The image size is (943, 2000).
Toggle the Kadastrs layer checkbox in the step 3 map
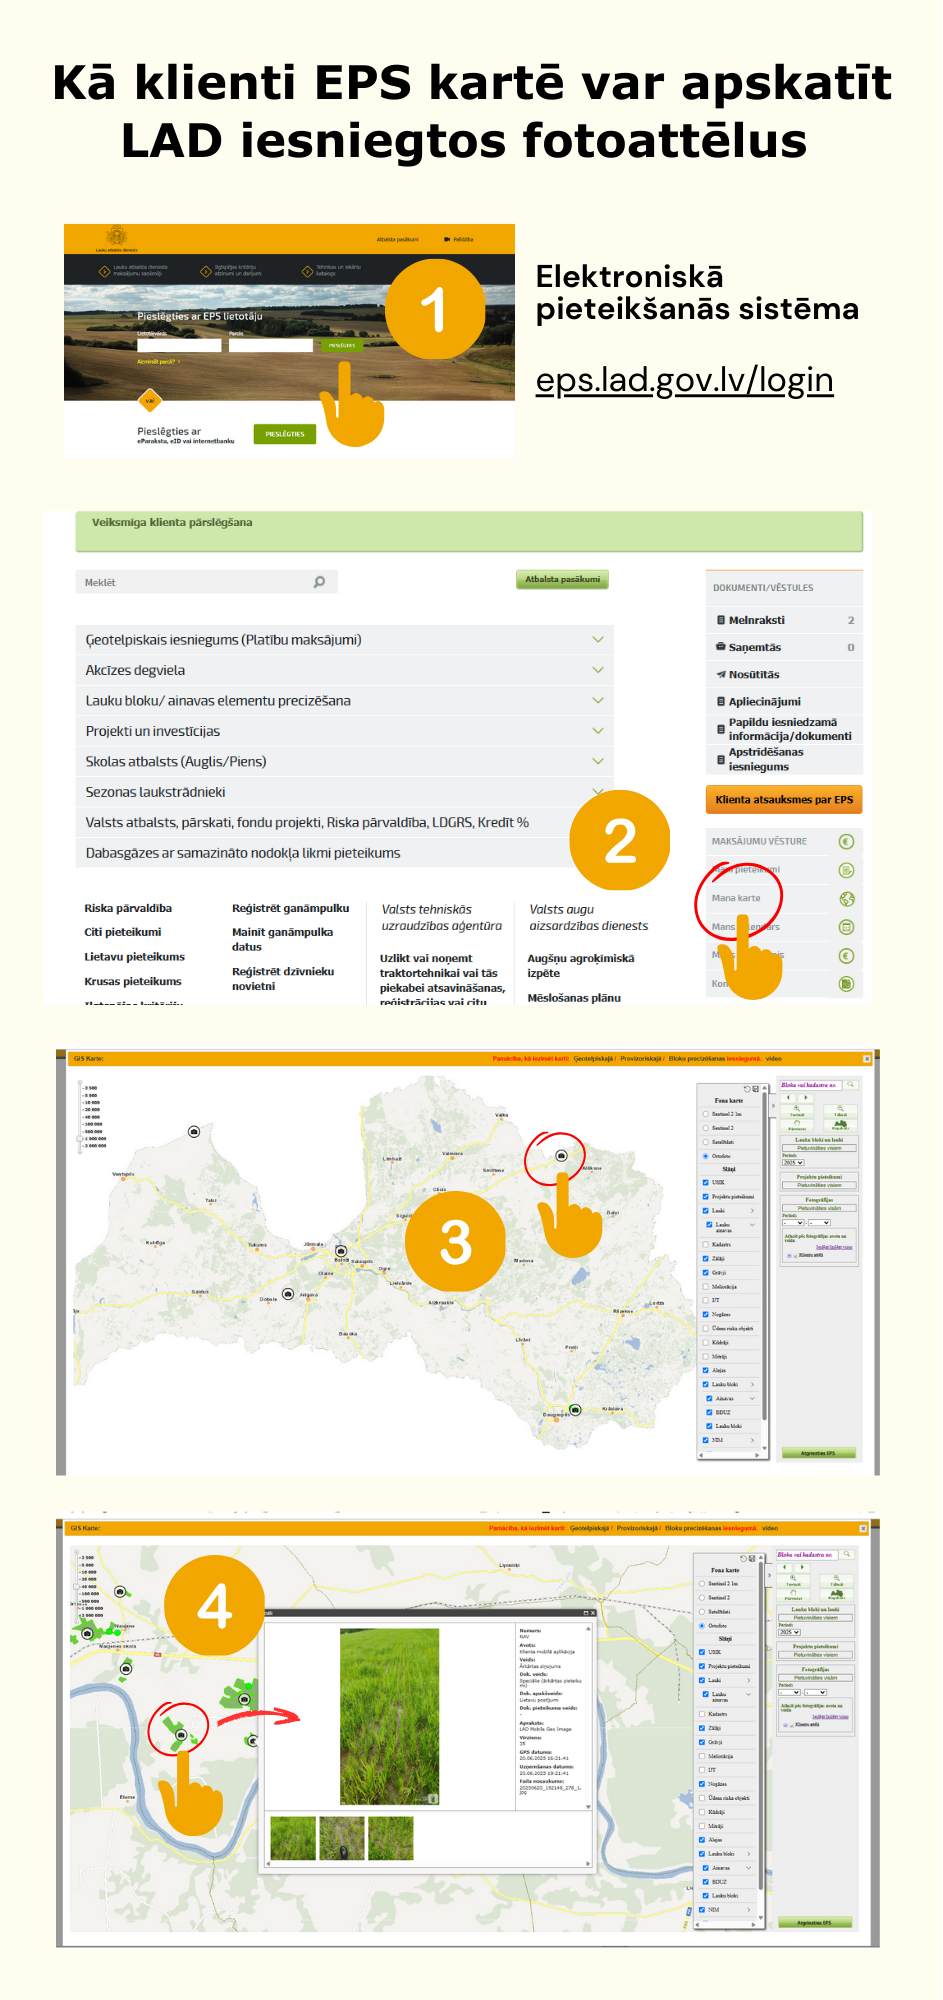705,1244
